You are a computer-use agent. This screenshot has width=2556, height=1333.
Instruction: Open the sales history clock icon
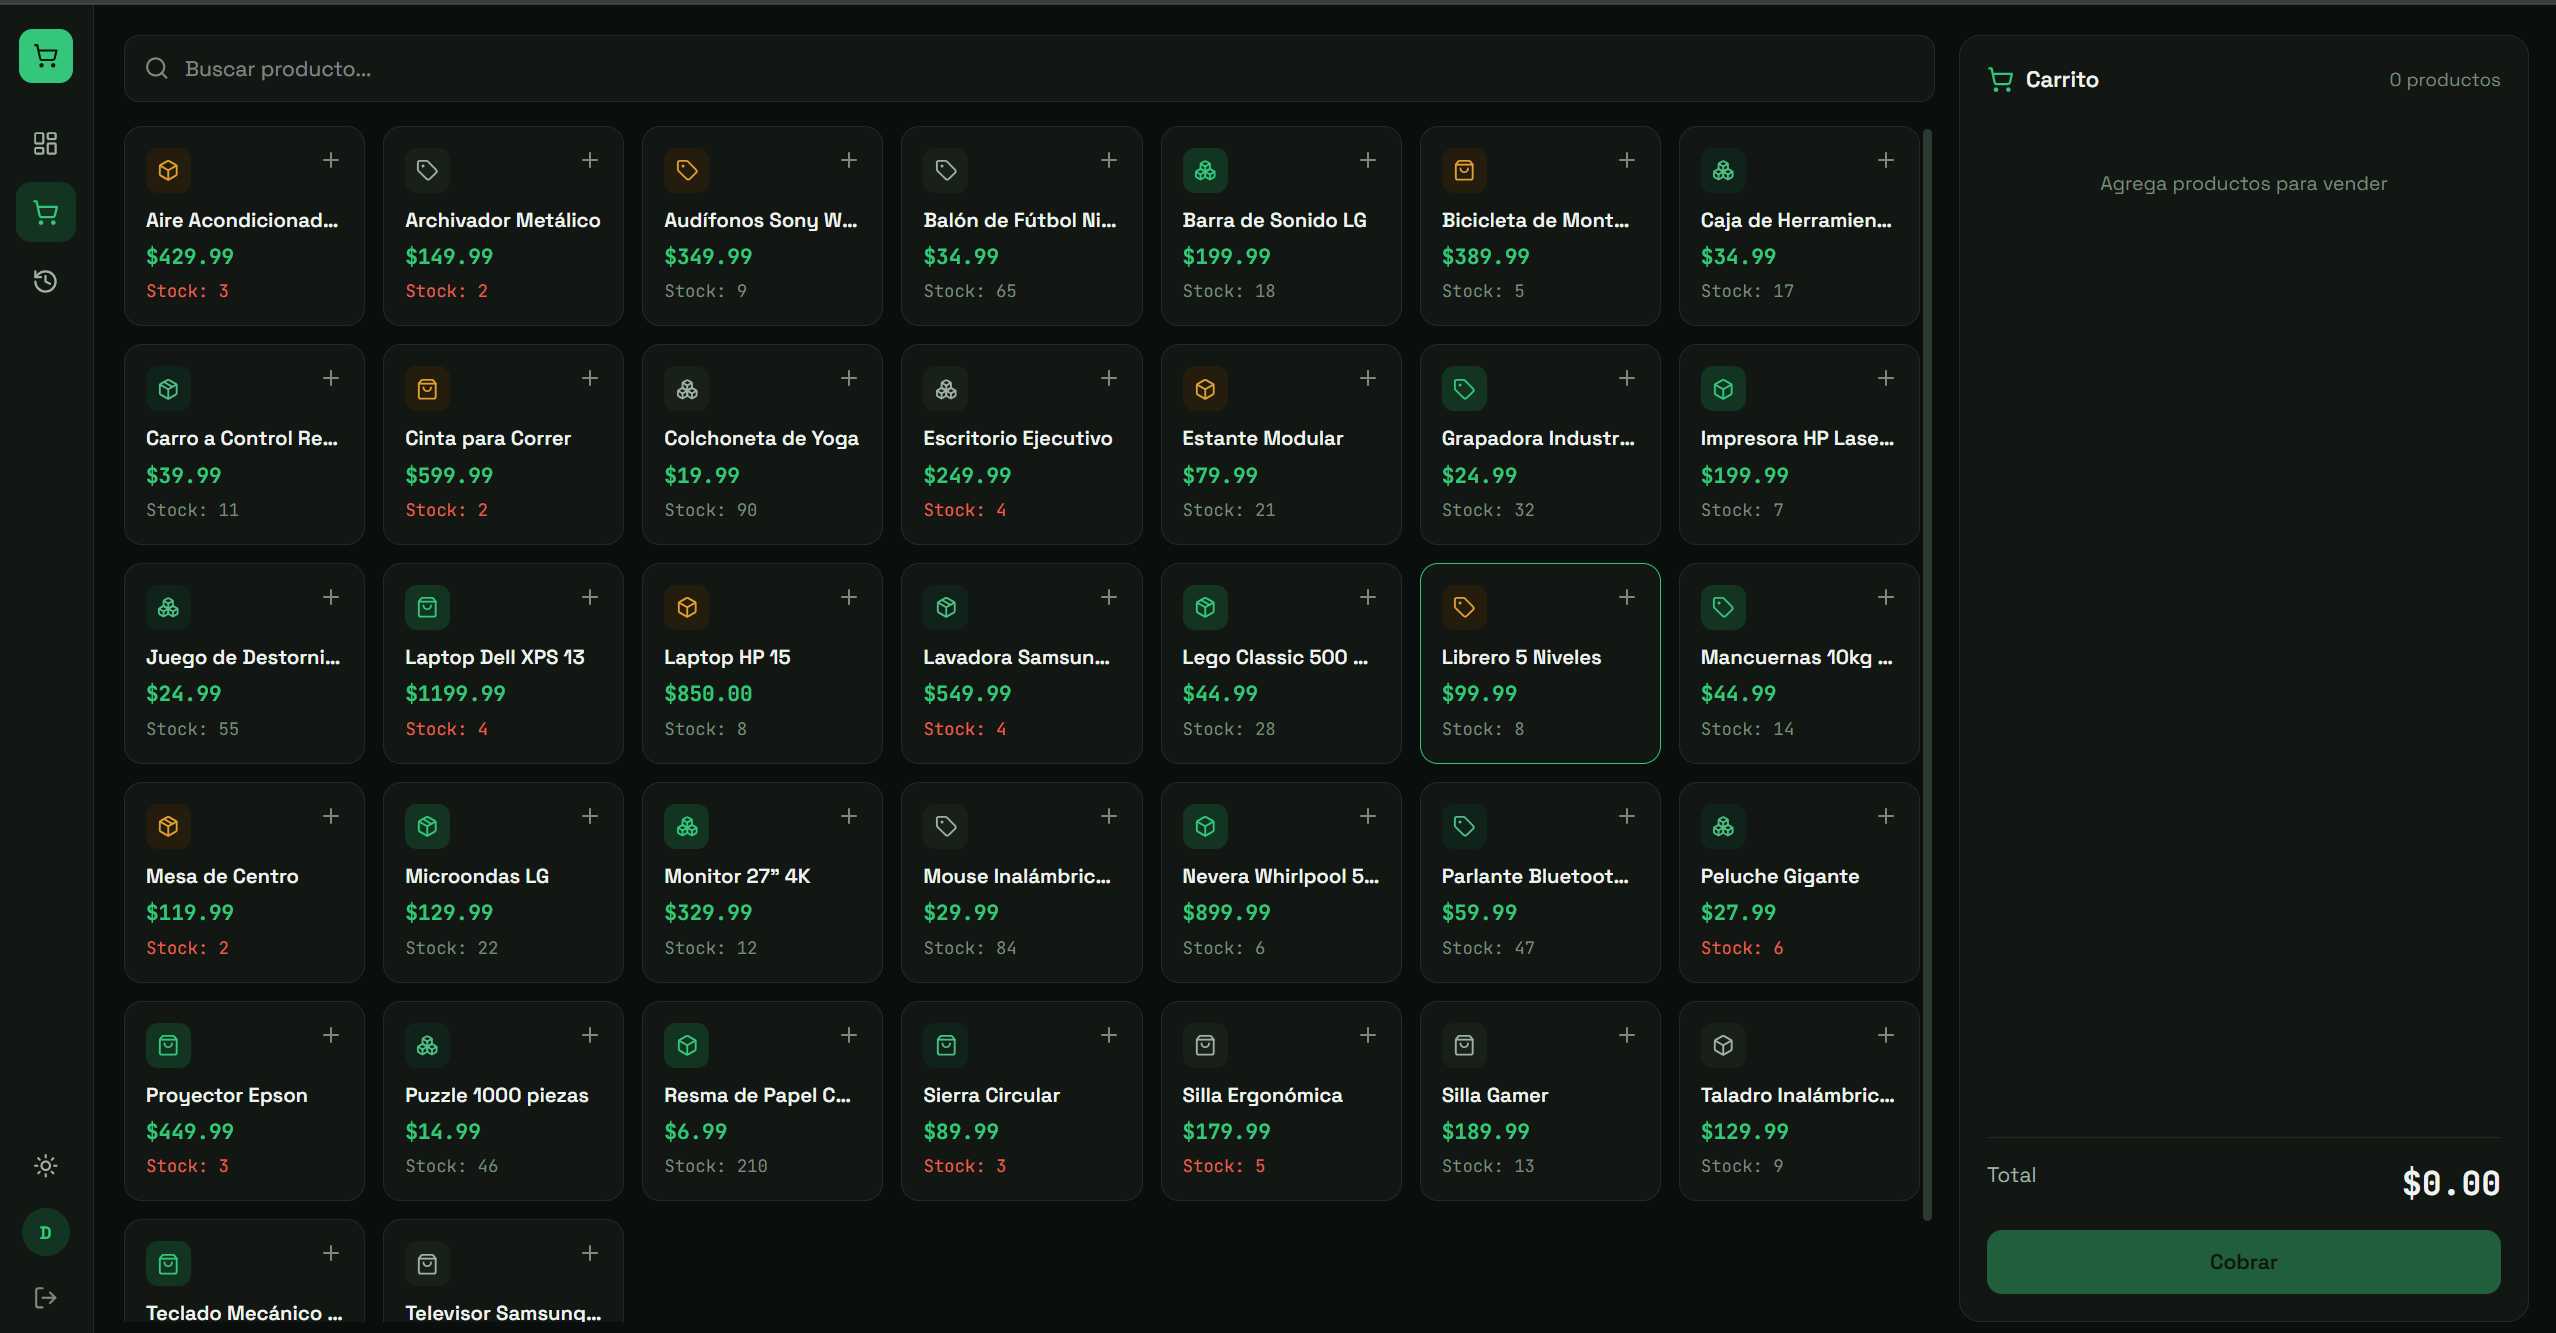45,281
